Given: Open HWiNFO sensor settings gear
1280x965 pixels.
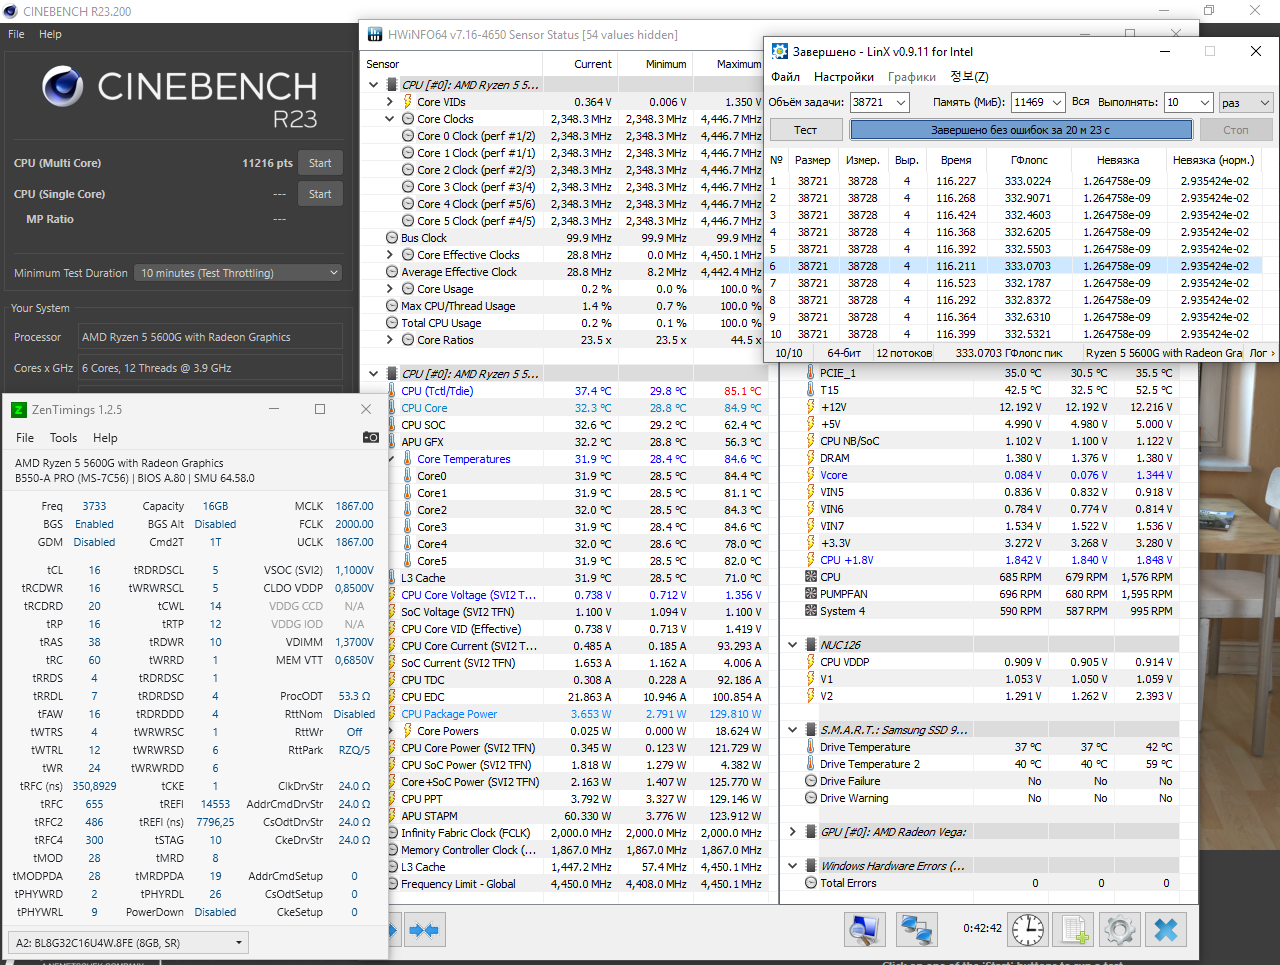Looking at the screenshot, I should coord(1120,929).
